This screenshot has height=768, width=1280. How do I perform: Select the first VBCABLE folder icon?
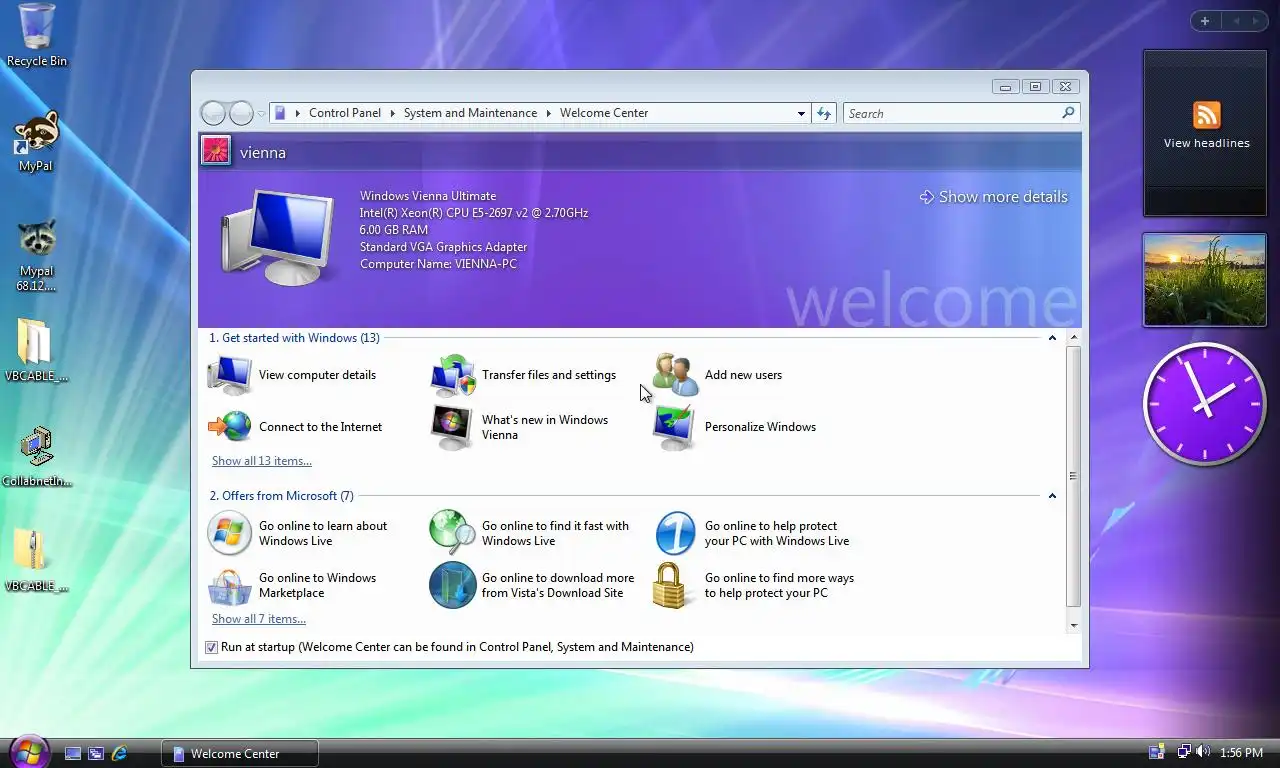(35, 342)
